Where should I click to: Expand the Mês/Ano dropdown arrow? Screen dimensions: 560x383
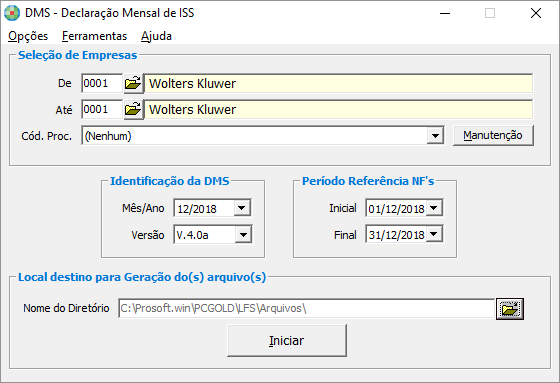[242, 208]
